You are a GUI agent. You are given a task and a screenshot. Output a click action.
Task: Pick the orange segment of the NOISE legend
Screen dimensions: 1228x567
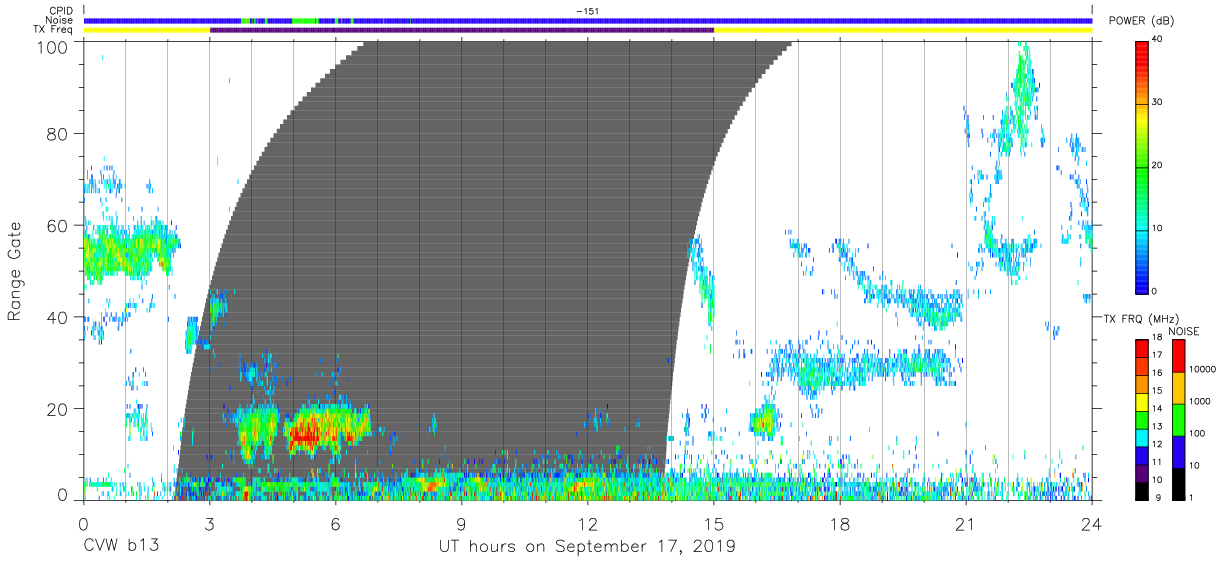point(1177,388)
